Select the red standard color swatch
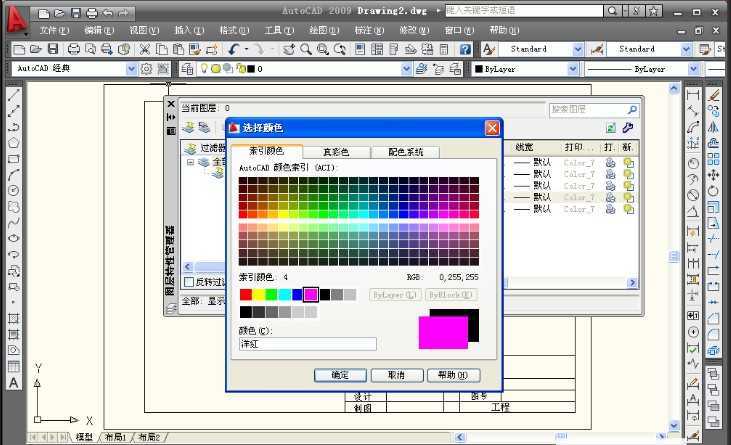 246,294
